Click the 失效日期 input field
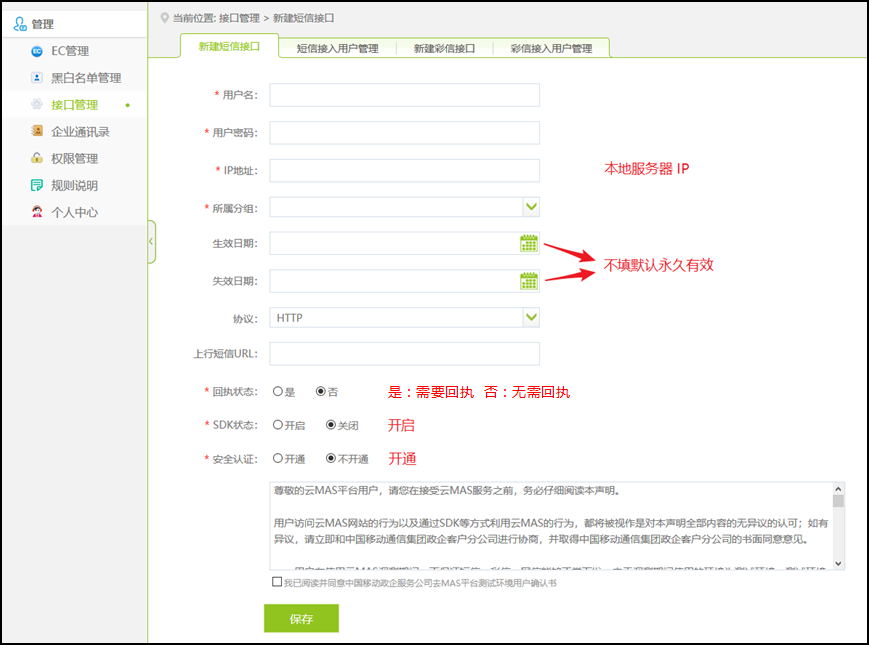Viewport: 869px width, 645px height. [x=405, y=281]
